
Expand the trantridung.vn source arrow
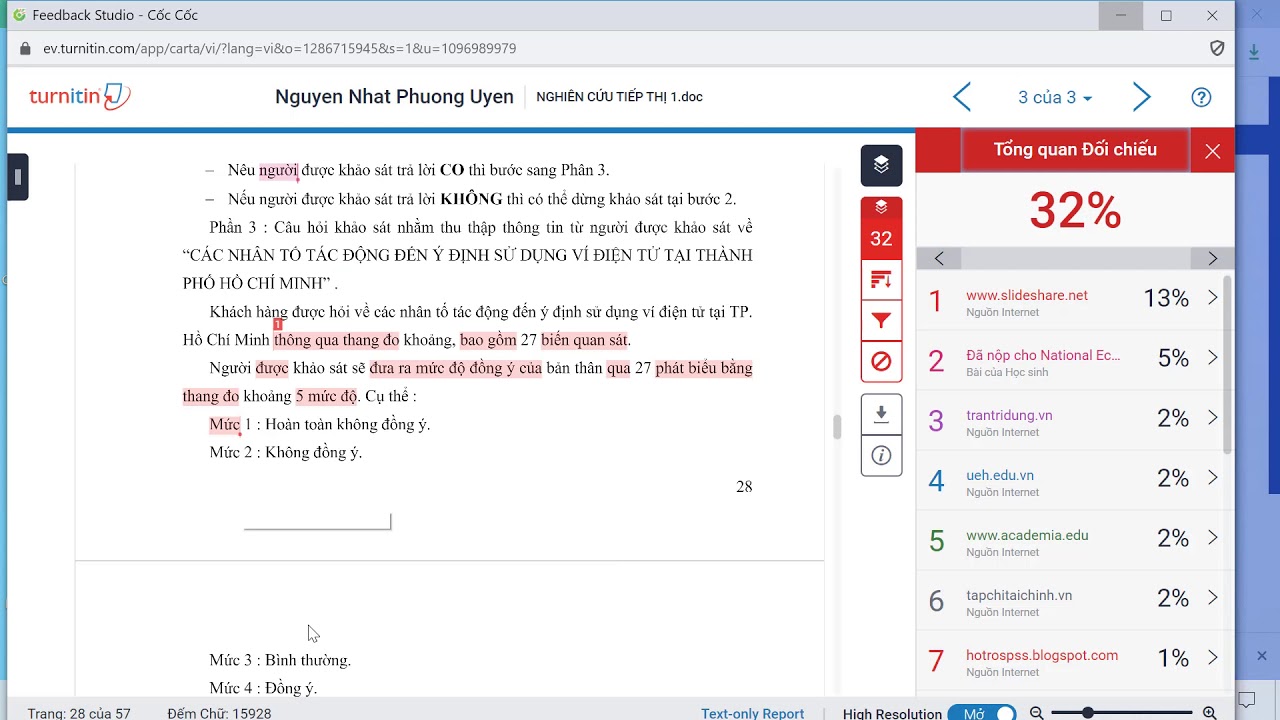tap(1213, 417)
